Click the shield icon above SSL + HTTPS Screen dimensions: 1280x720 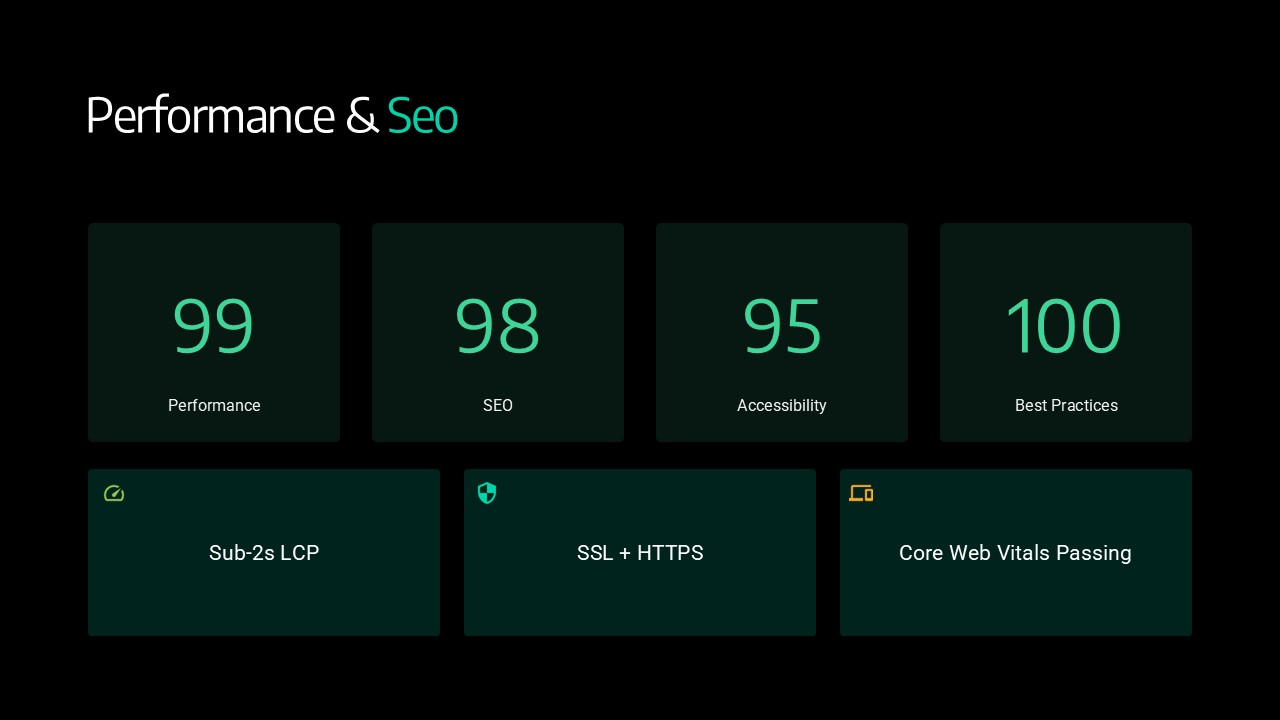coord(487,493)
